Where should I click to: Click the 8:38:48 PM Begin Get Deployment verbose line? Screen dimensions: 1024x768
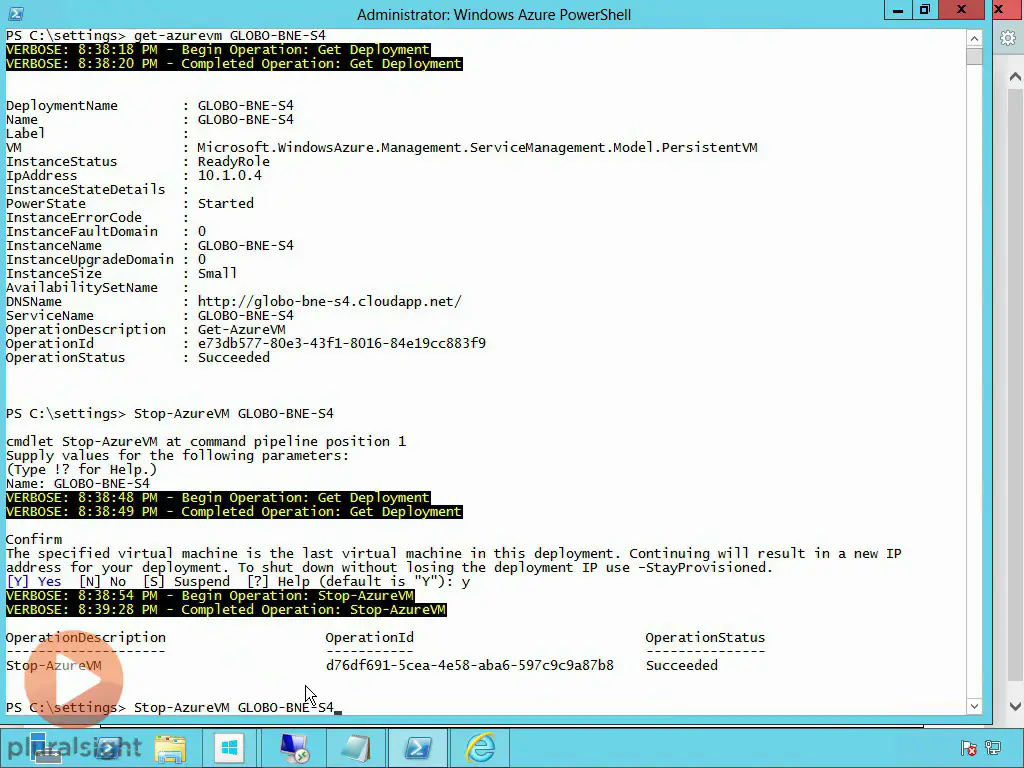[x=218, y=498]
